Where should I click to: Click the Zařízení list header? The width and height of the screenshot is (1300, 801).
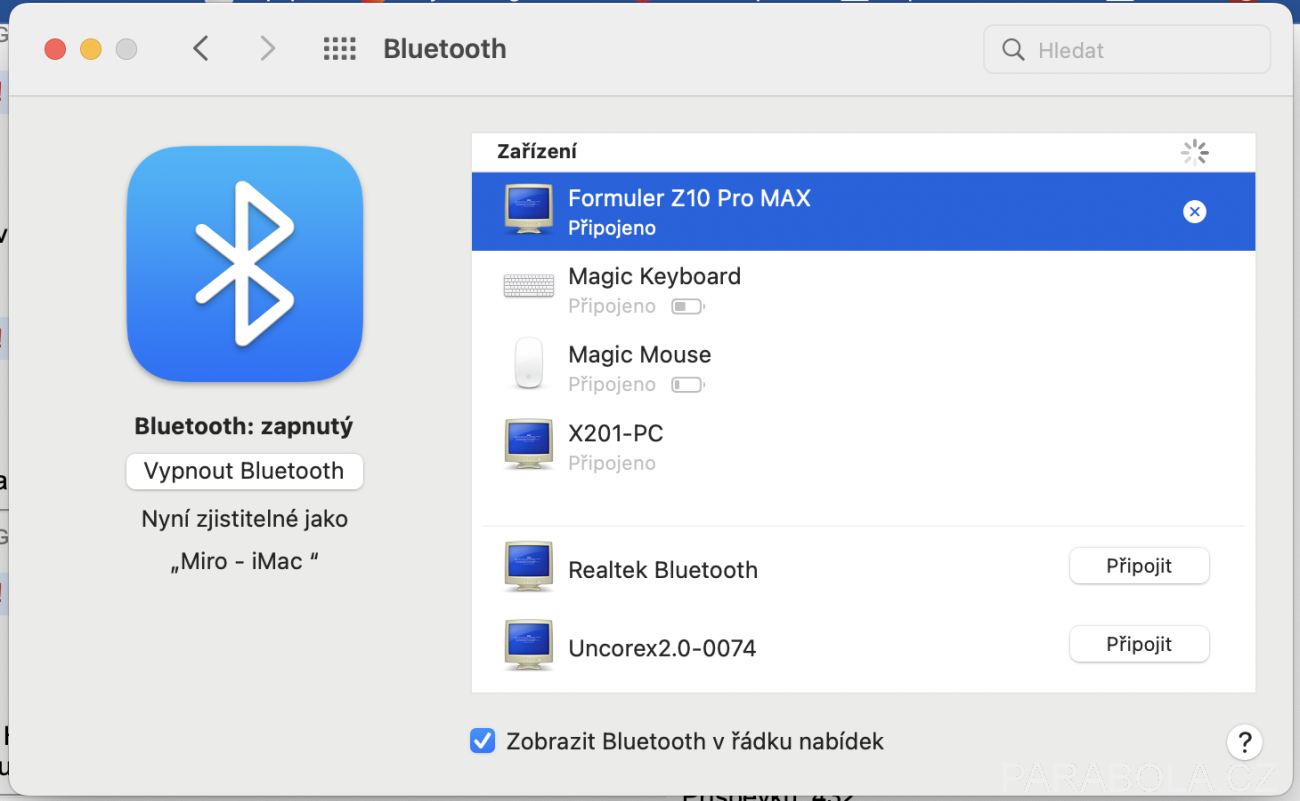tap(537, 152)
